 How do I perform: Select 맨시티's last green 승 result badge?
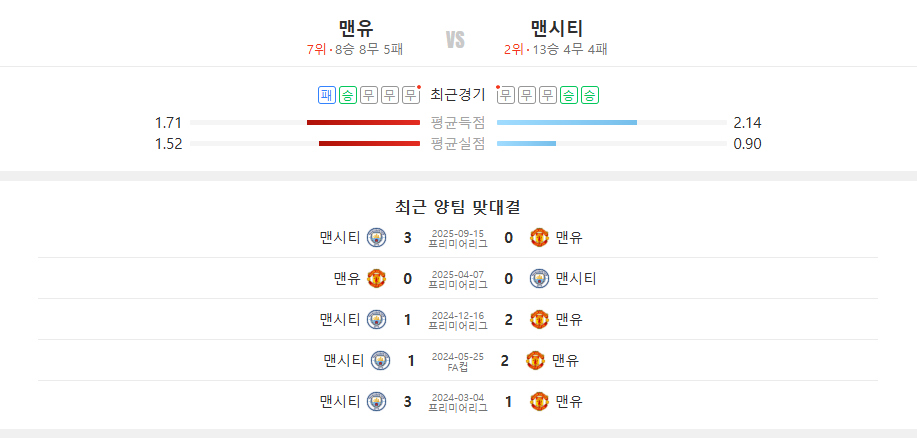pyautogui.click(x=590, y=95)
